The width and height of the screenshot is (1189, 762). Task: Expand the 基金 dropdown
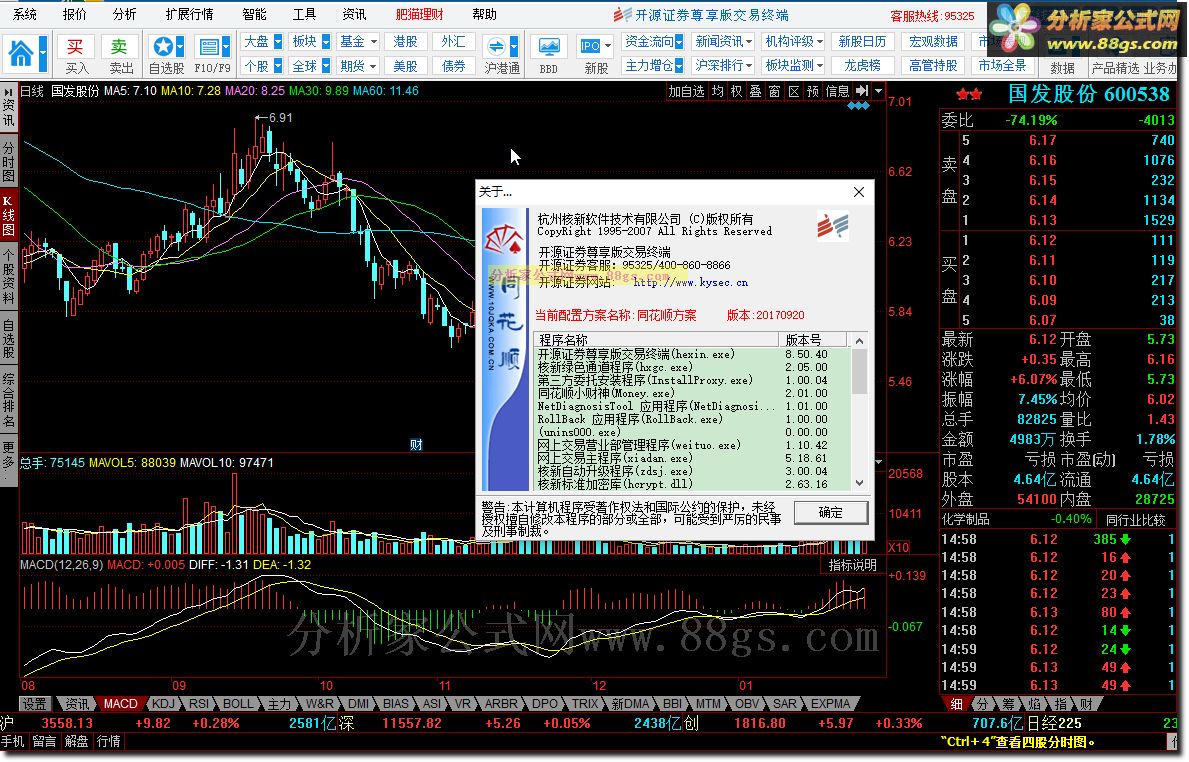click(374, 42)
